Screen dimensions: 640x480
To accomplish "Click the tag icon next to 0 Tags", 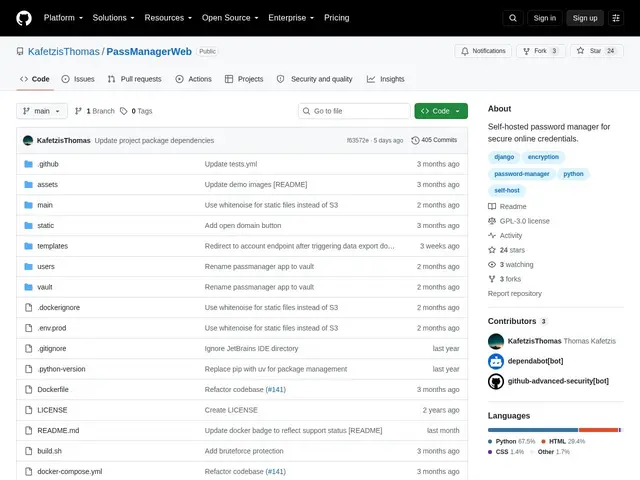I will 124,111.
